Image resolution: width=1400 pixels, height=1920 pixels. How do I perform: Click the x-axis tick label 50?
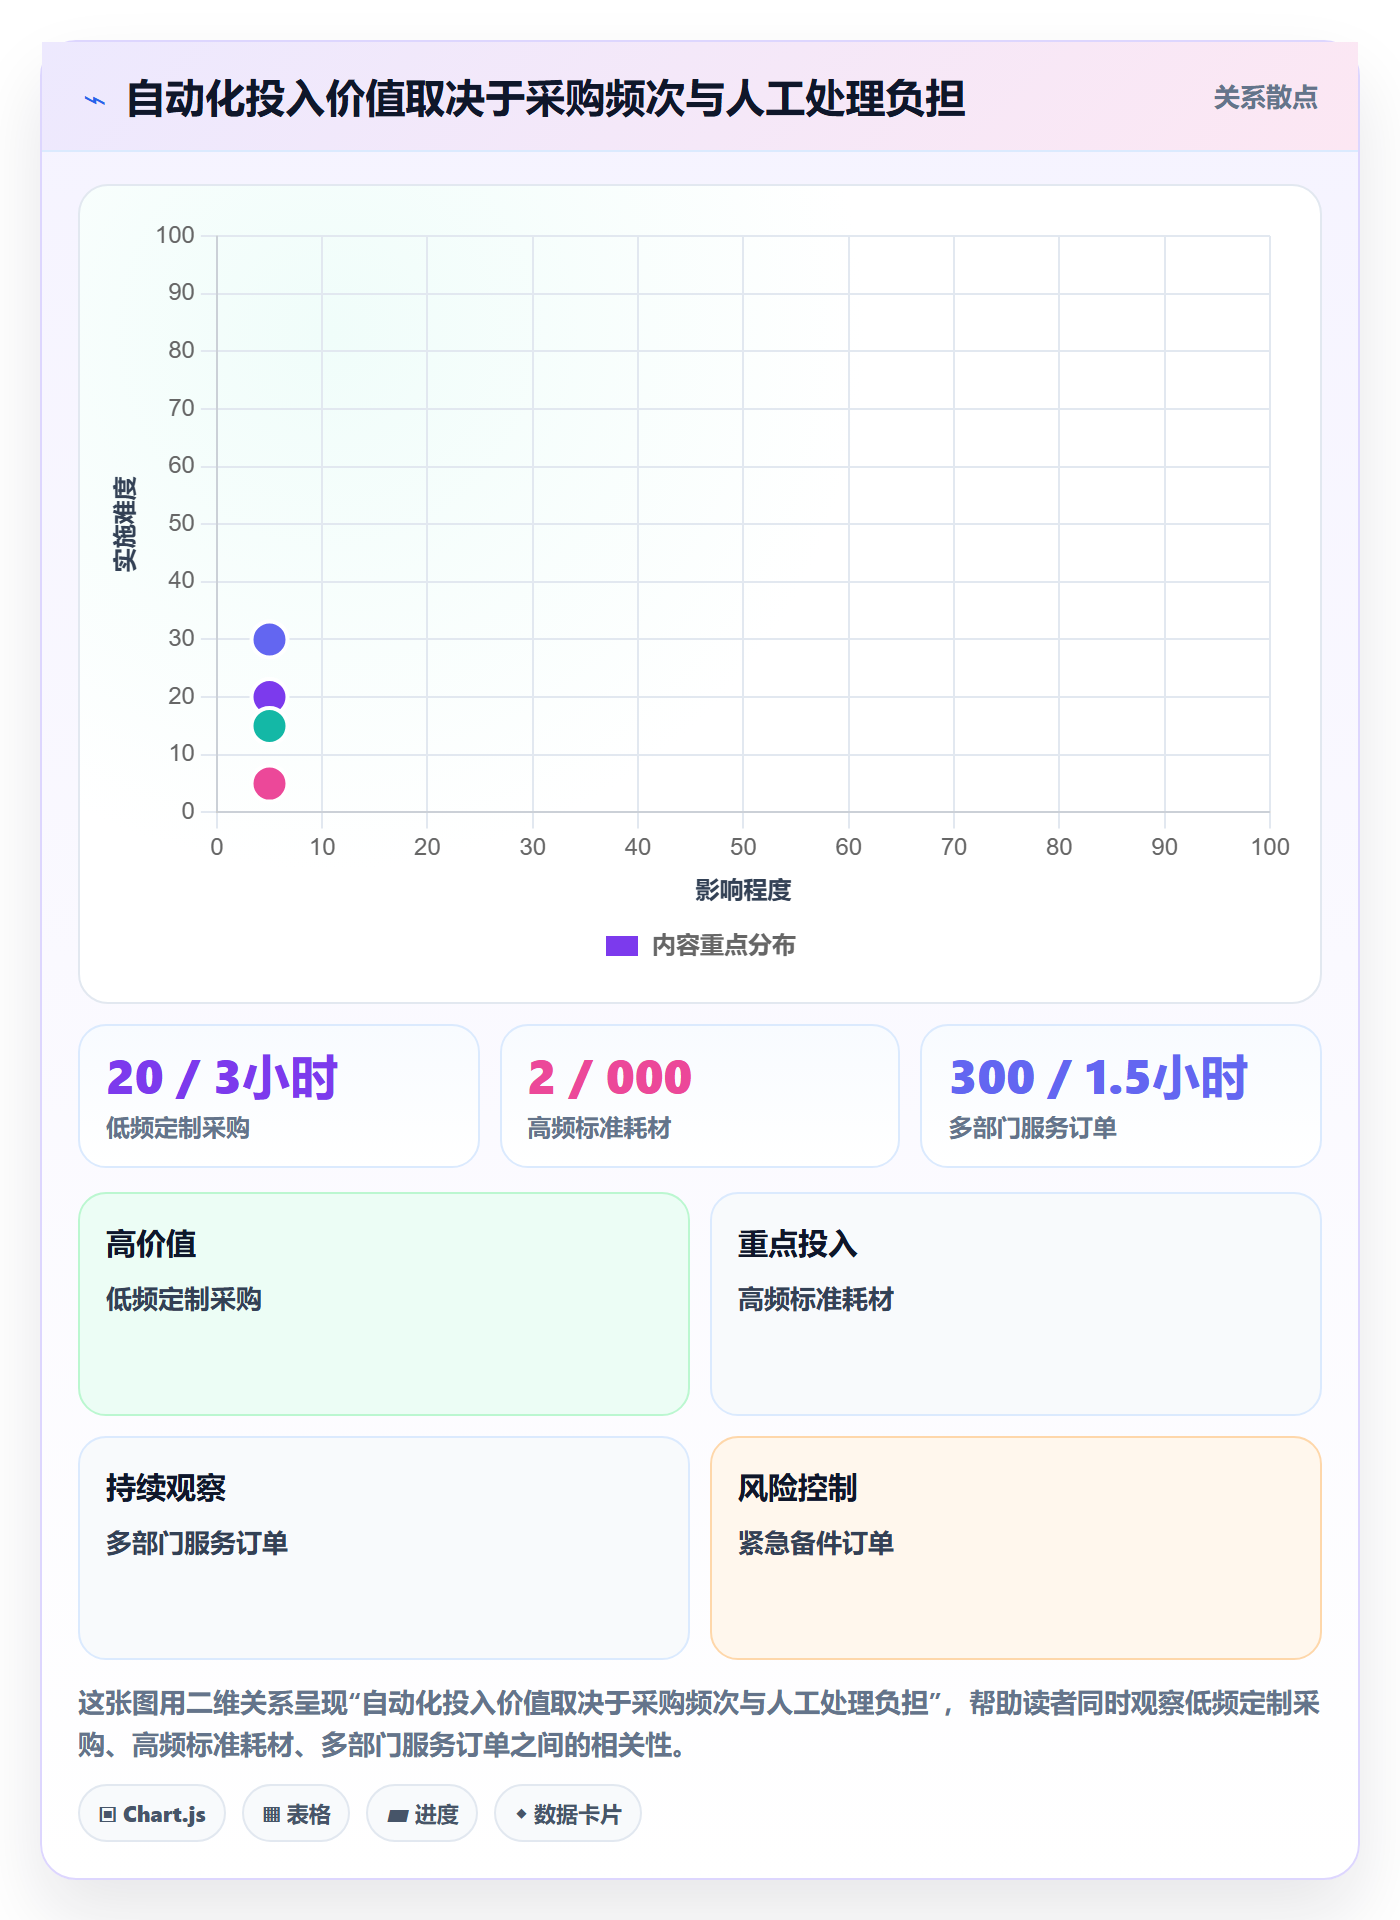(x=743, y=847)
